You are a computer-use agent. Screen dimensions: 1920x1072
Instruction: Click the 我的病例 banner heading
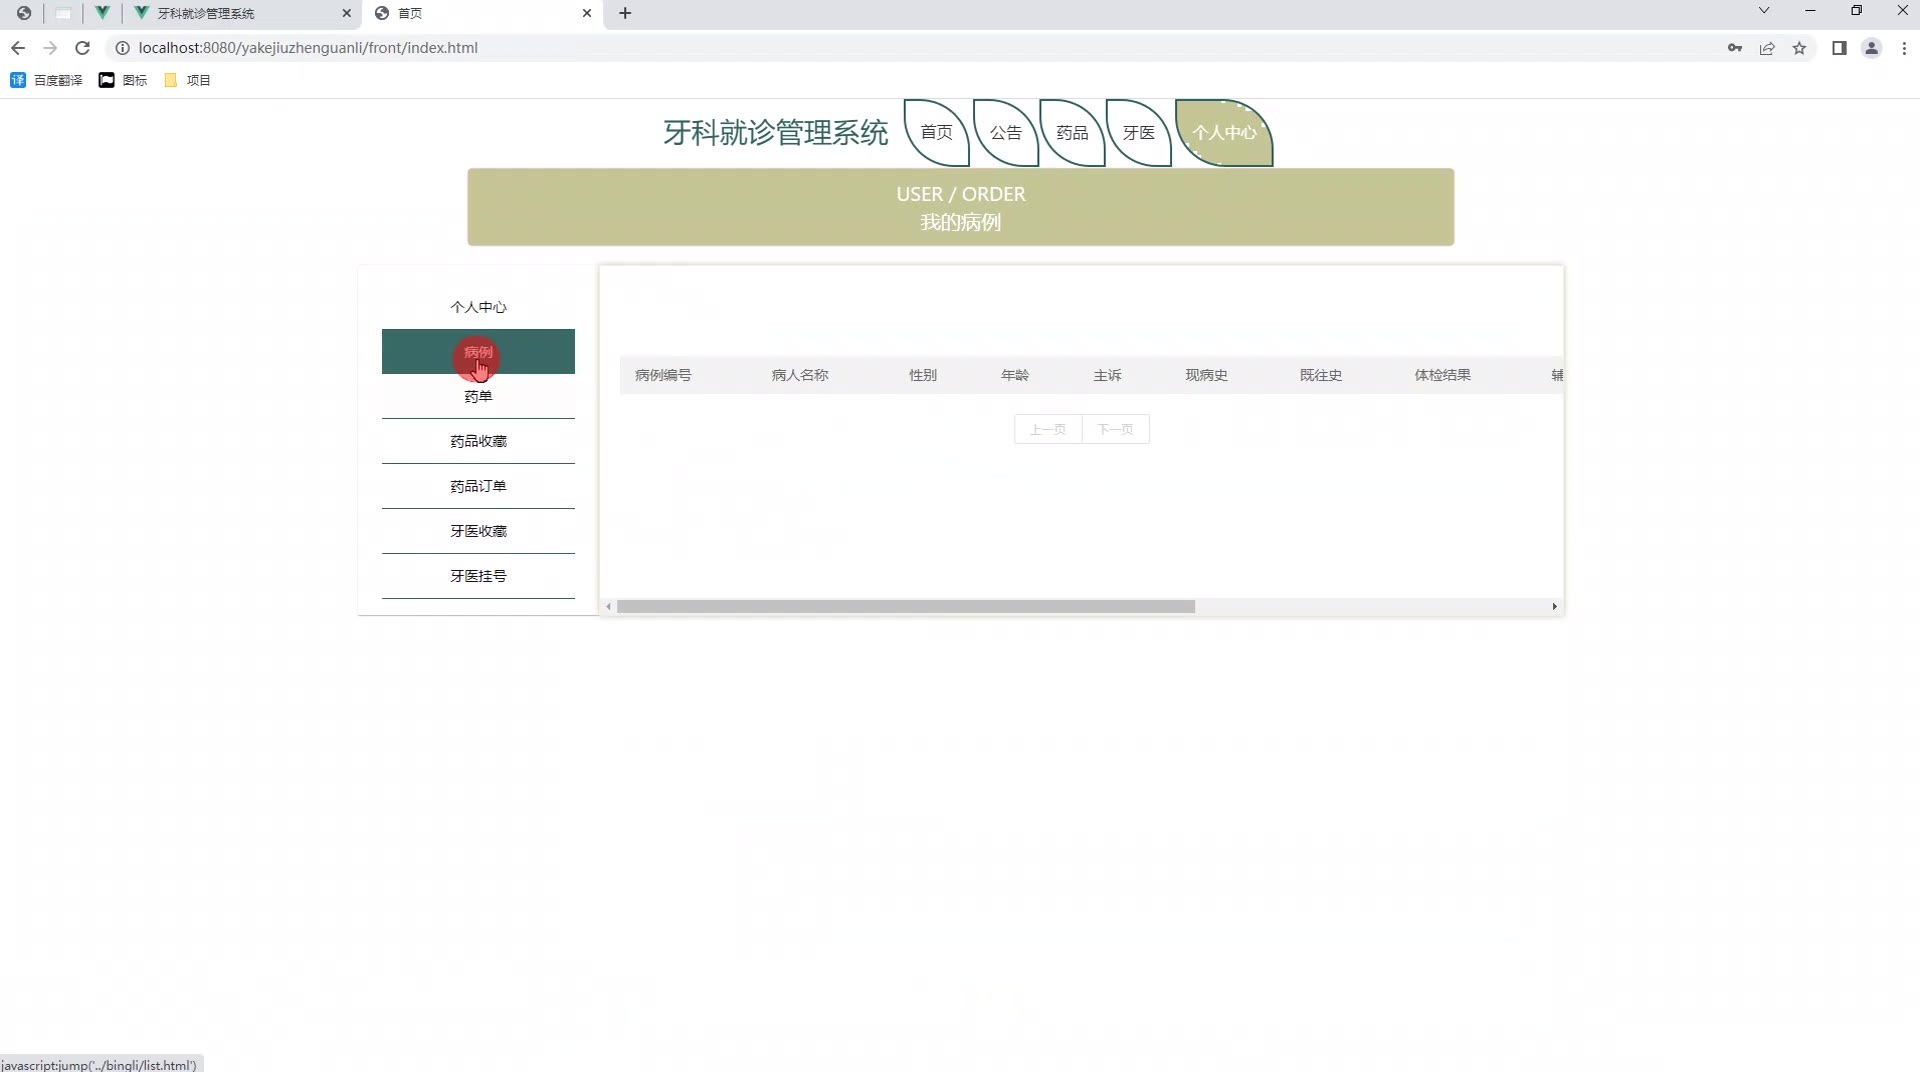[x=961, y=222]
